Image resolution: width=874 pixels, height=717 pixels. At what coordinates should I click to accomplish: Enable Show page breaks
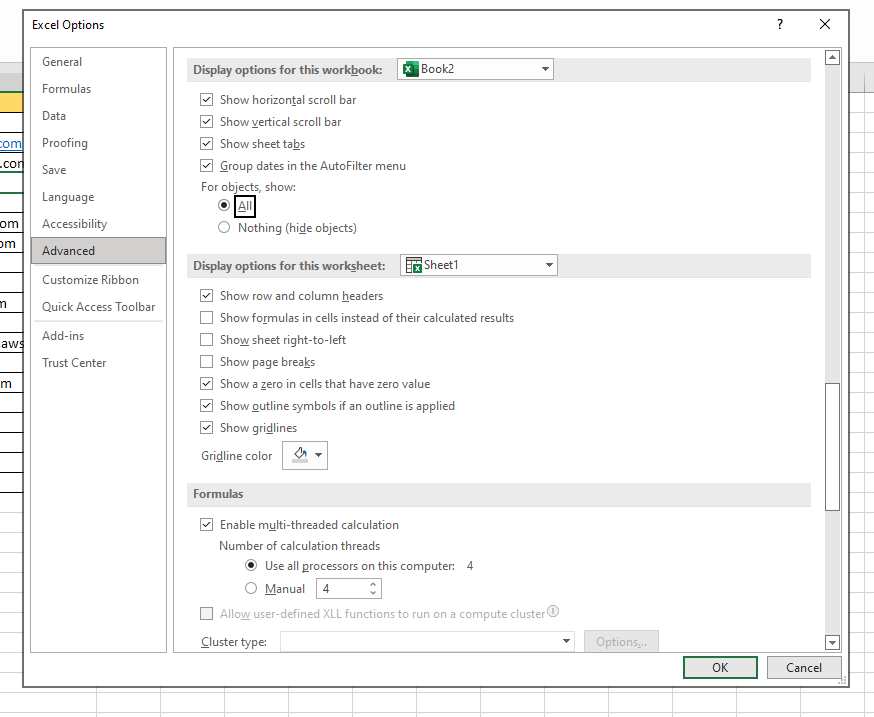click(x=206, y=361)
